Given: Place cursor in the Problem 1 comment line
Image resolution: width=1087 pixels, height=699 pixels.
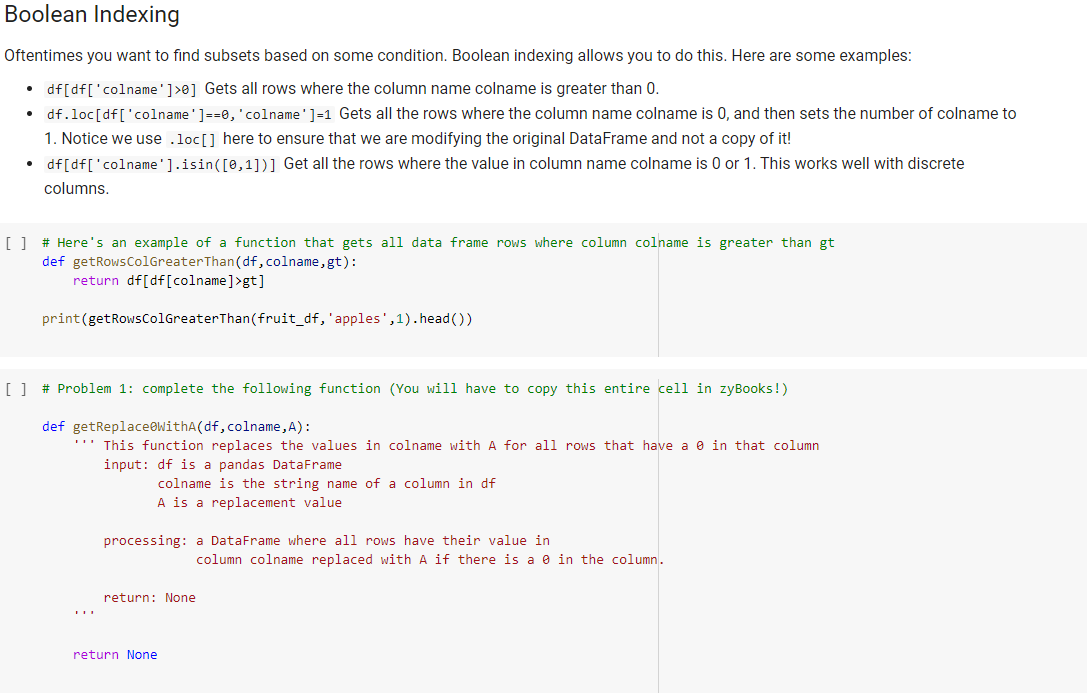Looking at the screenshot, I should (x=415, y=388).
